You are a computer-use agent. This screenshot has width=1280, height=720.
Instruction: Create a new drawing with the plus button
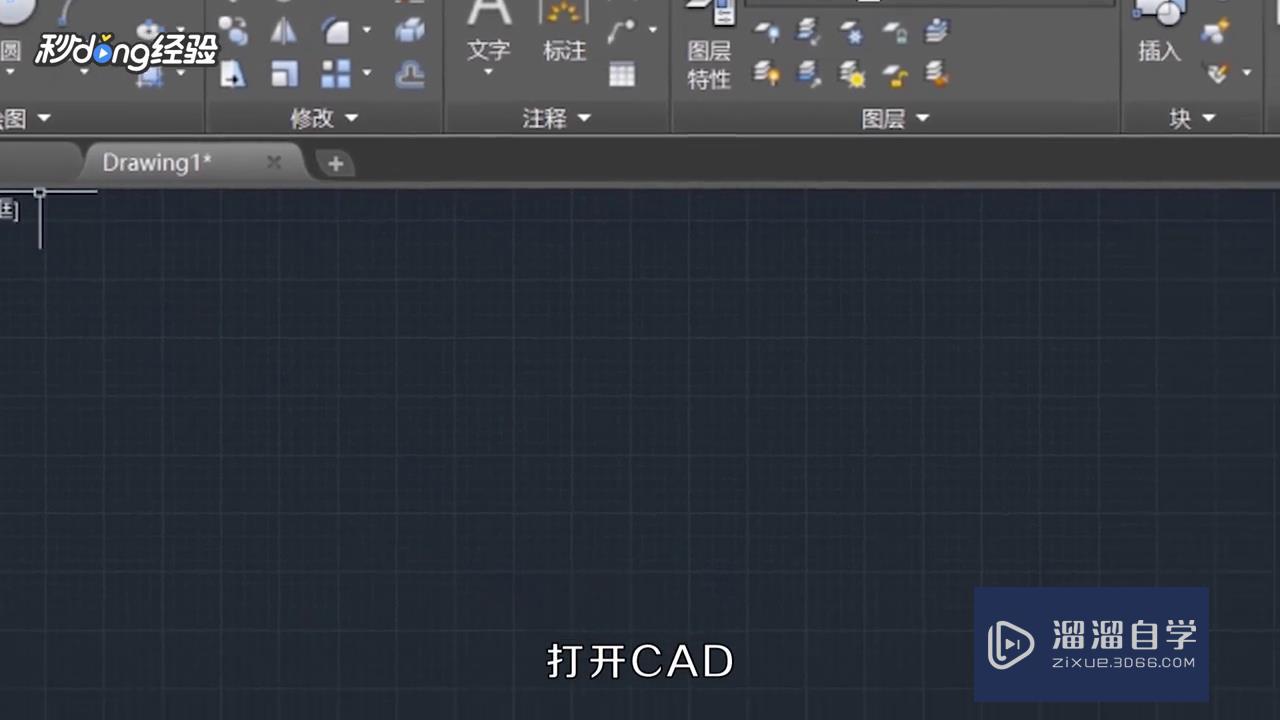(x=335, y=162)
